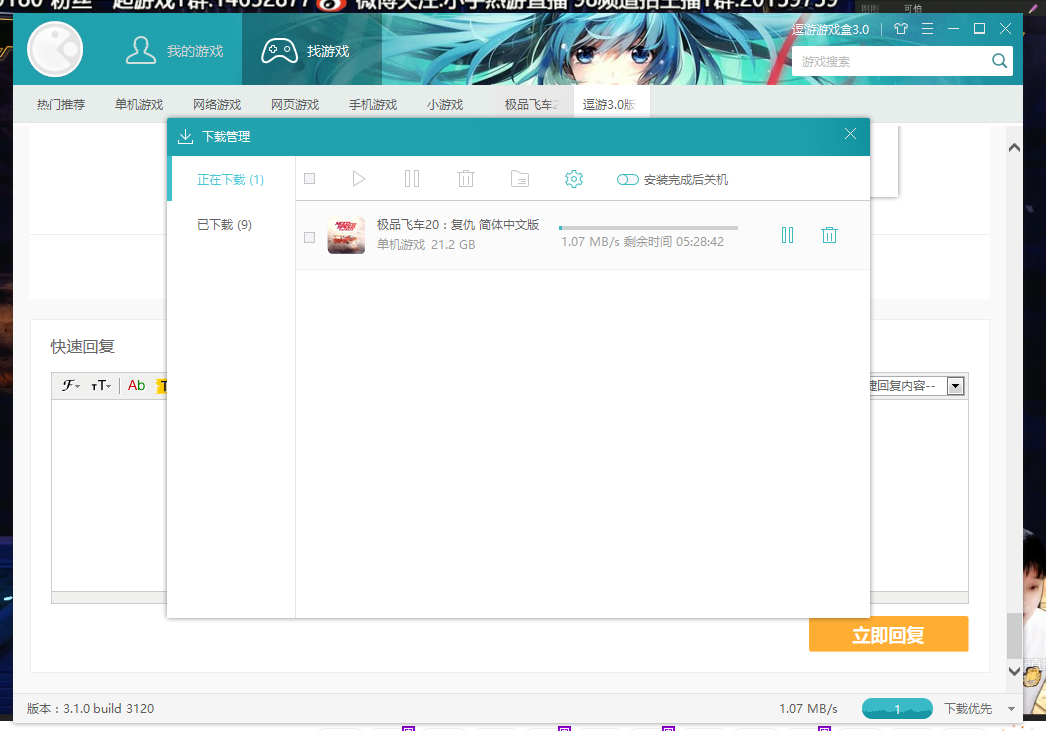Click the round game box logo

(55, 49)
